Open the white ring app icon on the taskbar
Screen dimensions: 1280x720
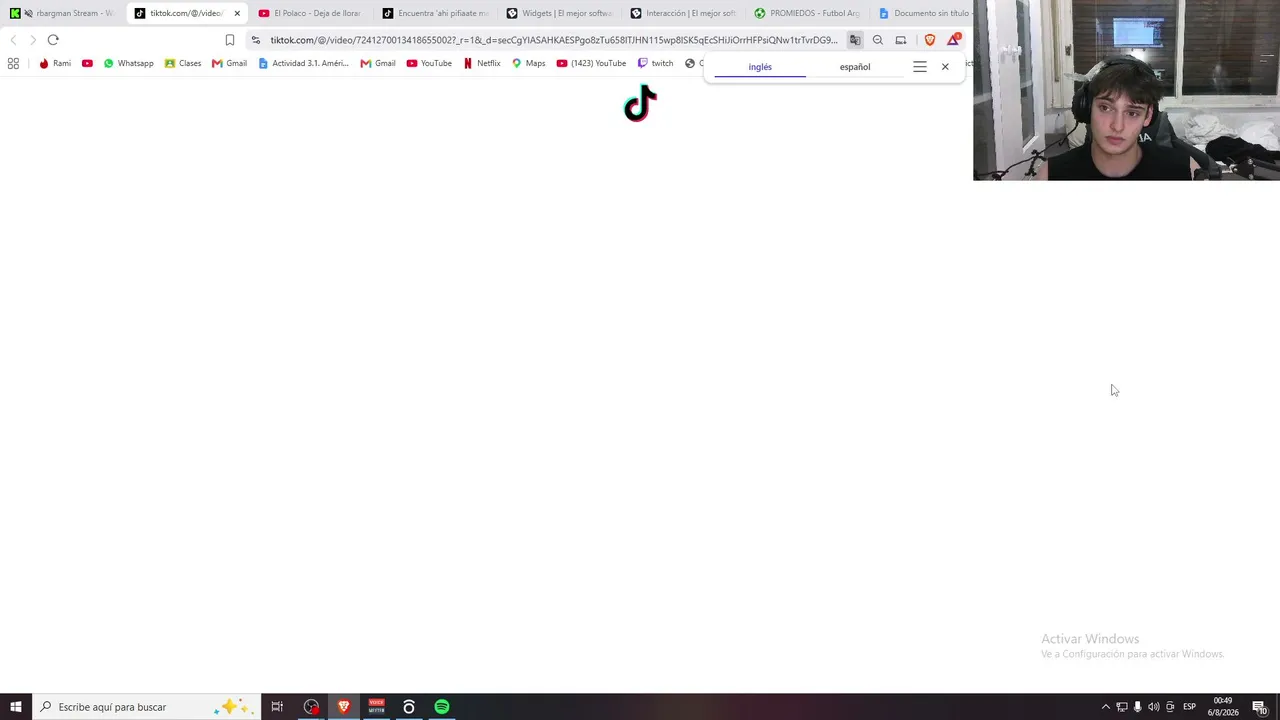(x=409, y=707)
